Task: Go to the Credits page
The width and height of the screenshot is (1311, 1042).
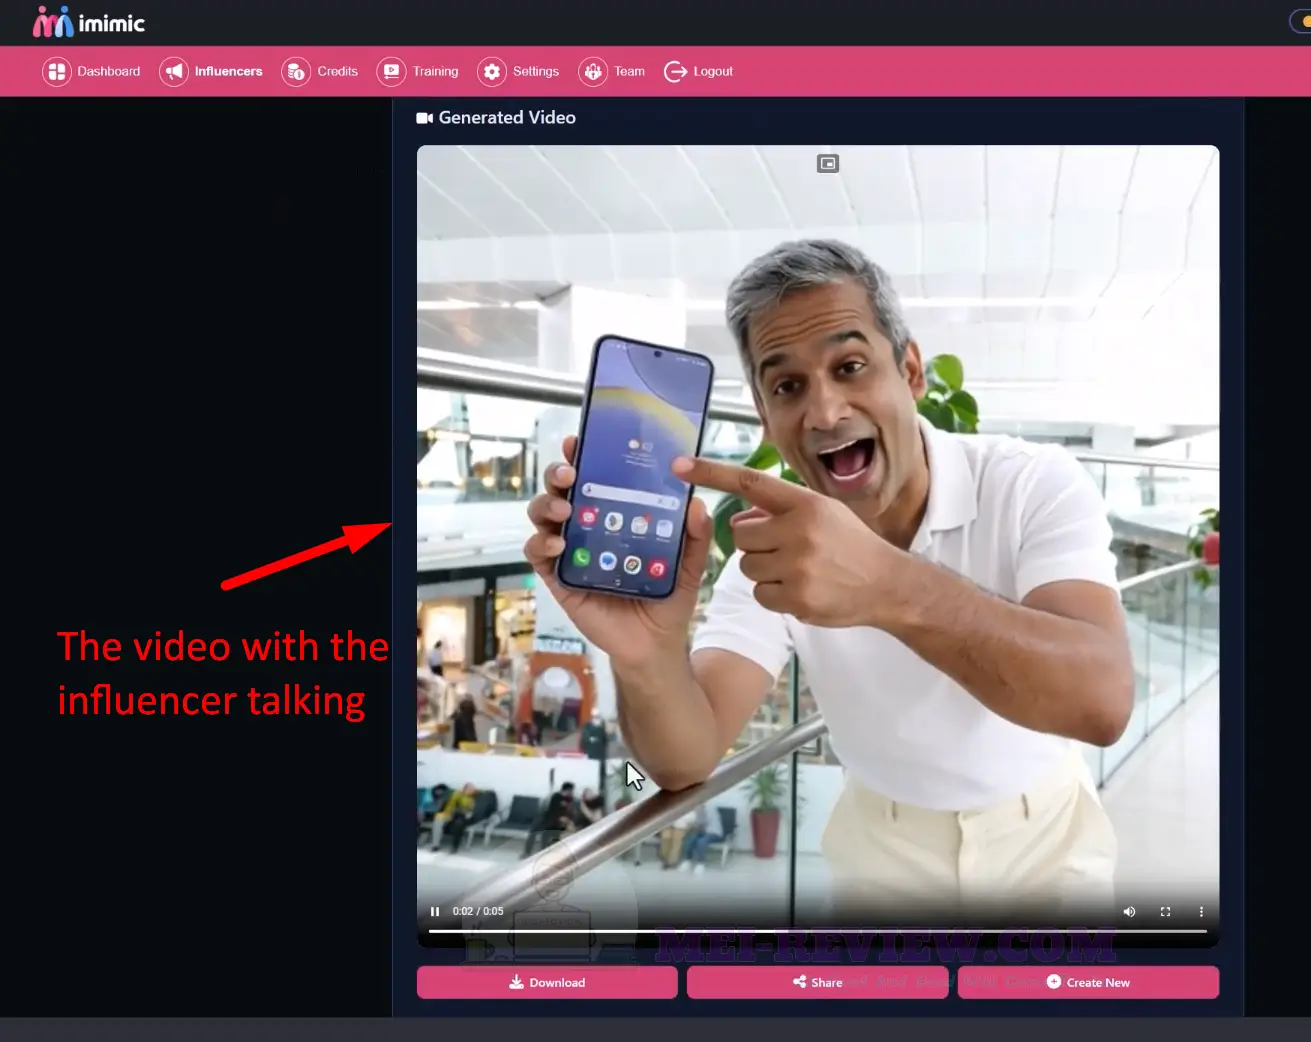Action: point(320,71)
